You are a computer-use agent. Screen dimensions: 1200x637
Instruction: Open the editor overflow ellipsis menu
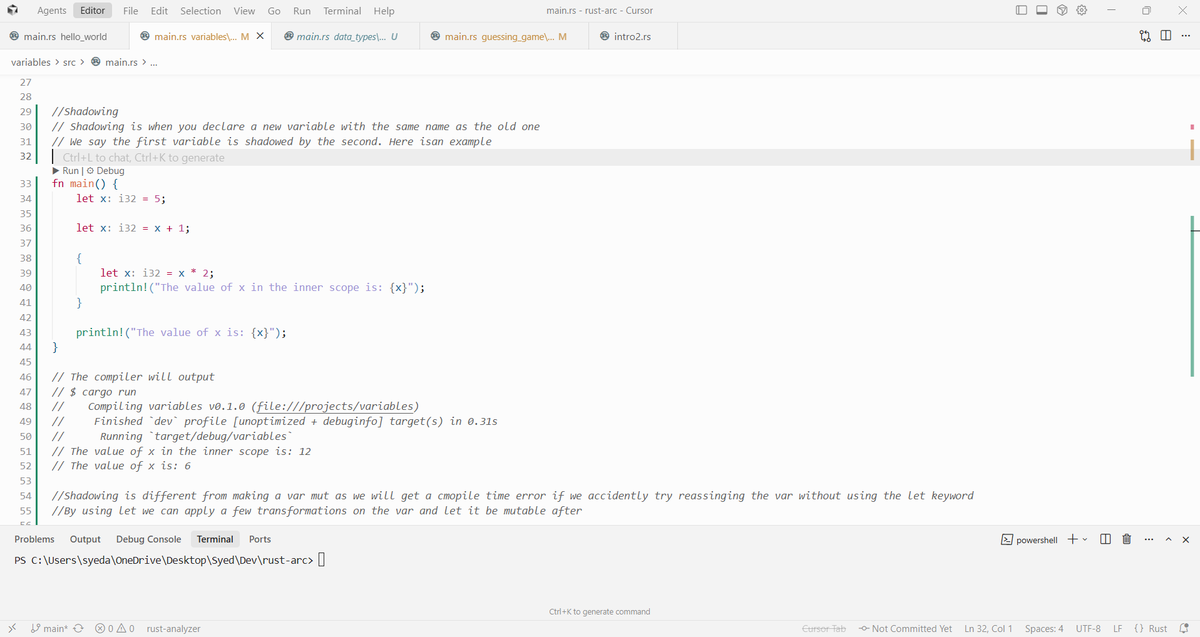click(1185, 33)
